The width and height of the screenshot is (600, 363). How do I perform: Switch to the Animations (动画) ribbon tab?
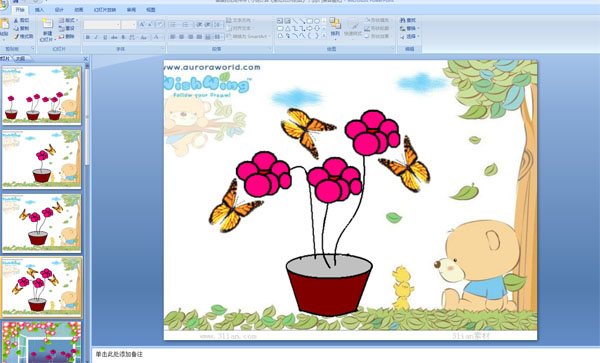79,10
